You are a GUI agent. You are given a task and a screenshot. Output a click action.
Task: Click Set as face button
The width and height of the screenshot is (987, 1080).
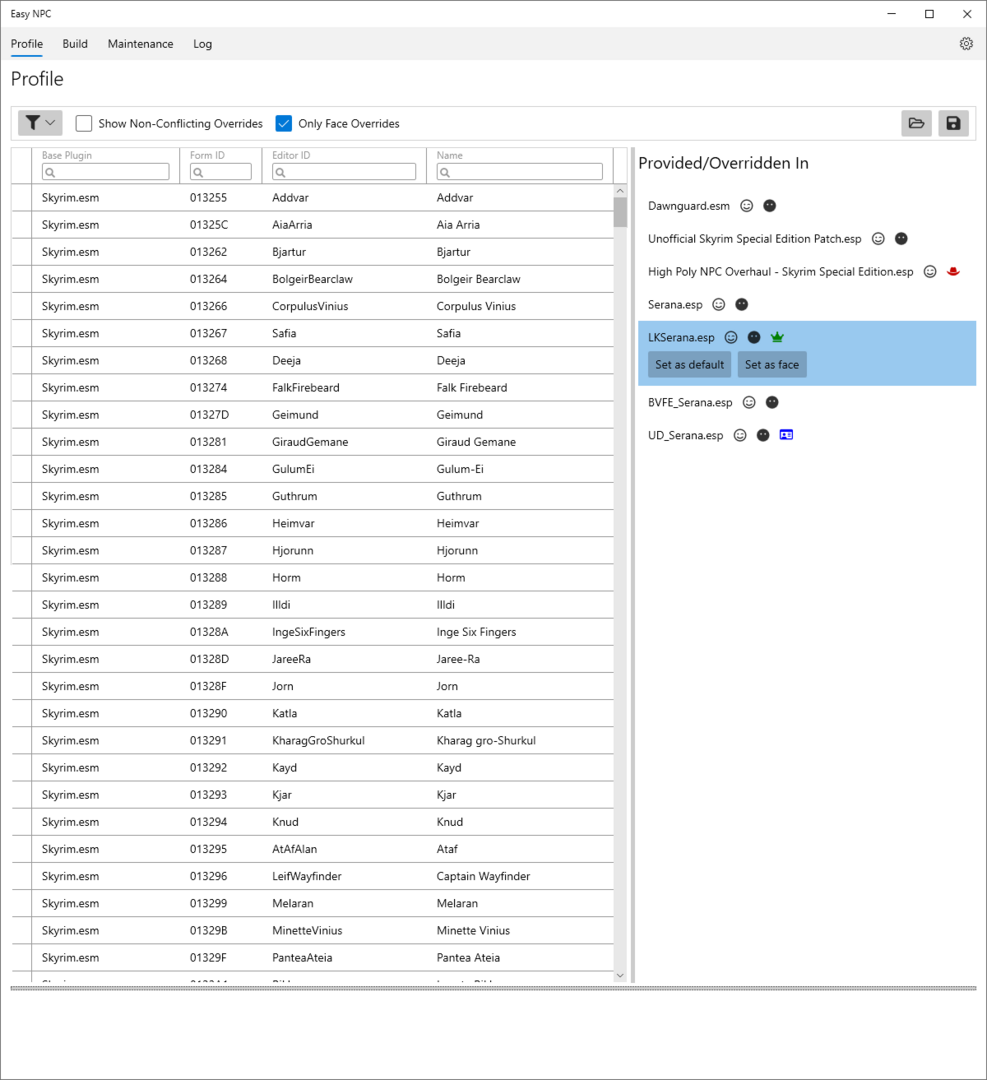(772, 364)
